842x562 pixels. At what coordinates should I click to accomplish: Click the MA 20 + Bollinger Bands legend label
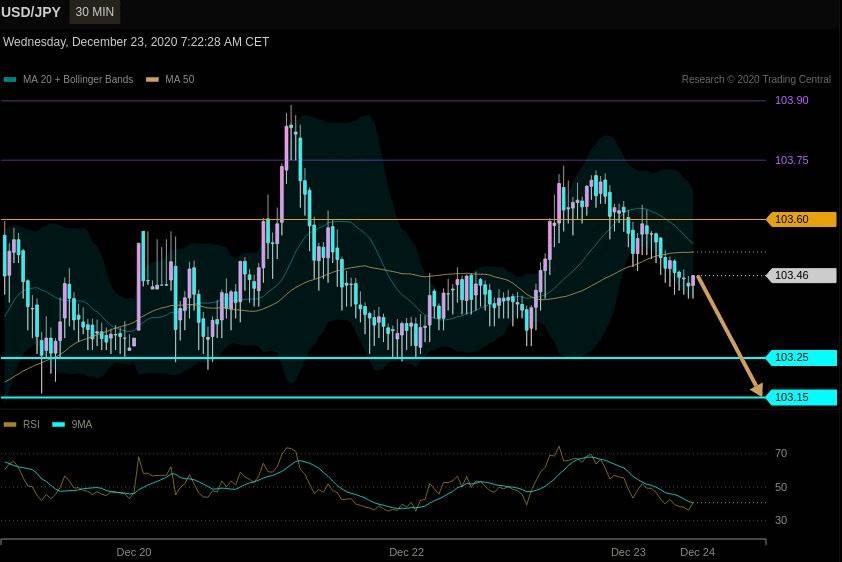tap(78, 79)
